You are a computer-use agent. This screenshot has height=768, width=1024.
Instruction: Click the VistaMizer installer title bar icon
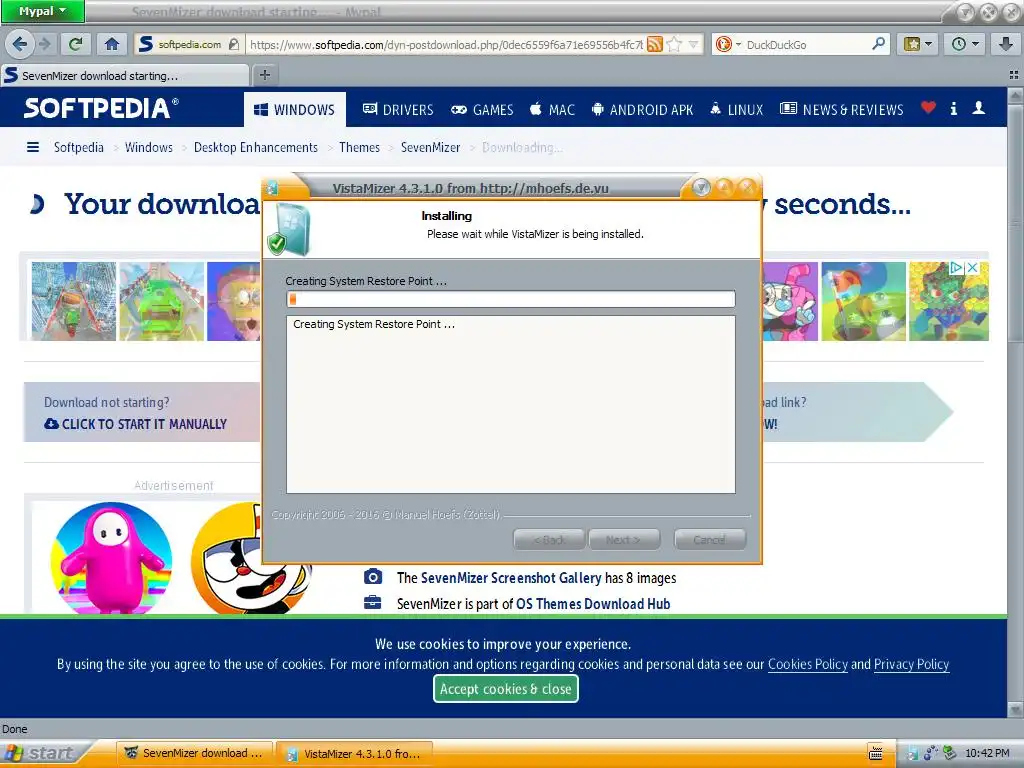click(x=273, y=189)
